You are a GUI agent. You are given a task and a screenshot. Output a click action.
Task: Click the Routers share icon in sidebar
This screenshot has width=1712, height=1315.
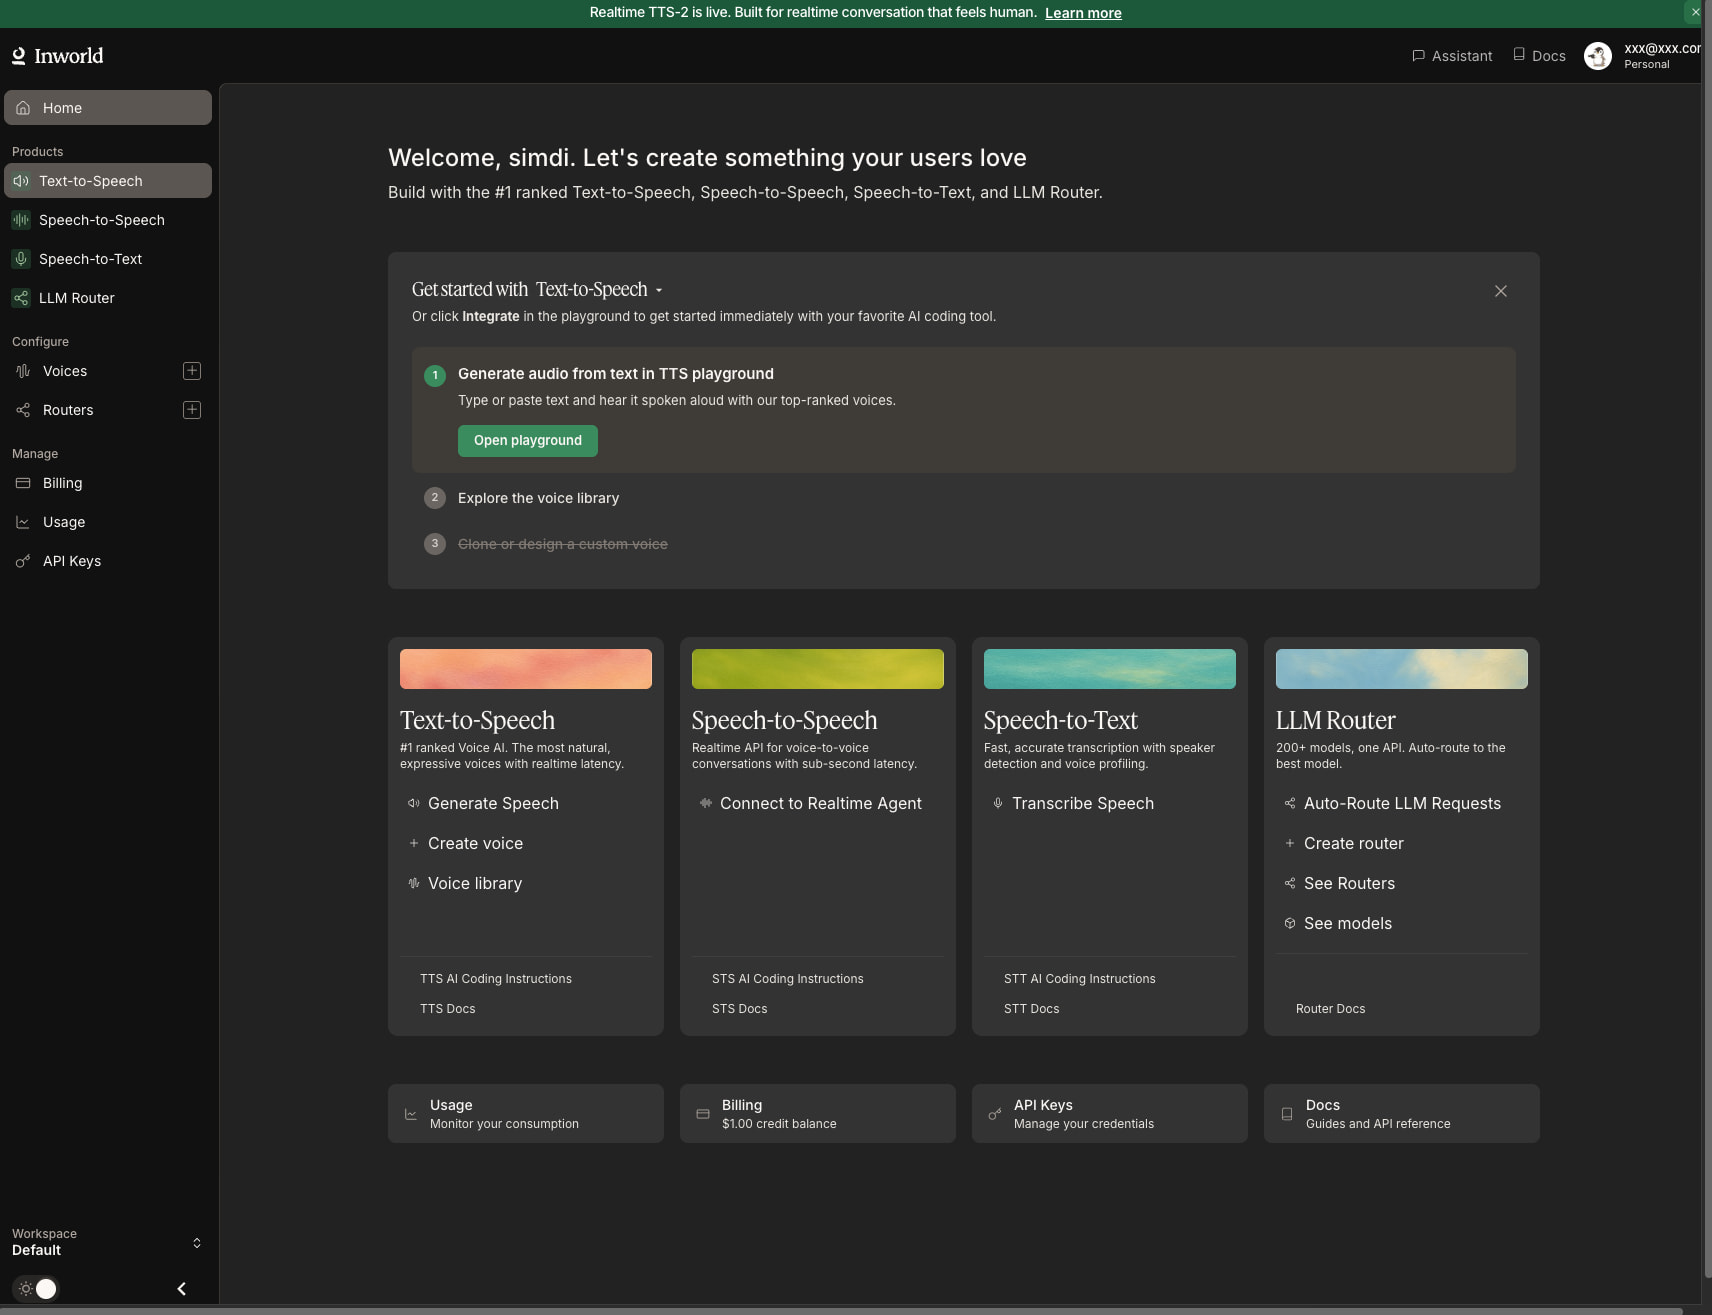point(23,410)
